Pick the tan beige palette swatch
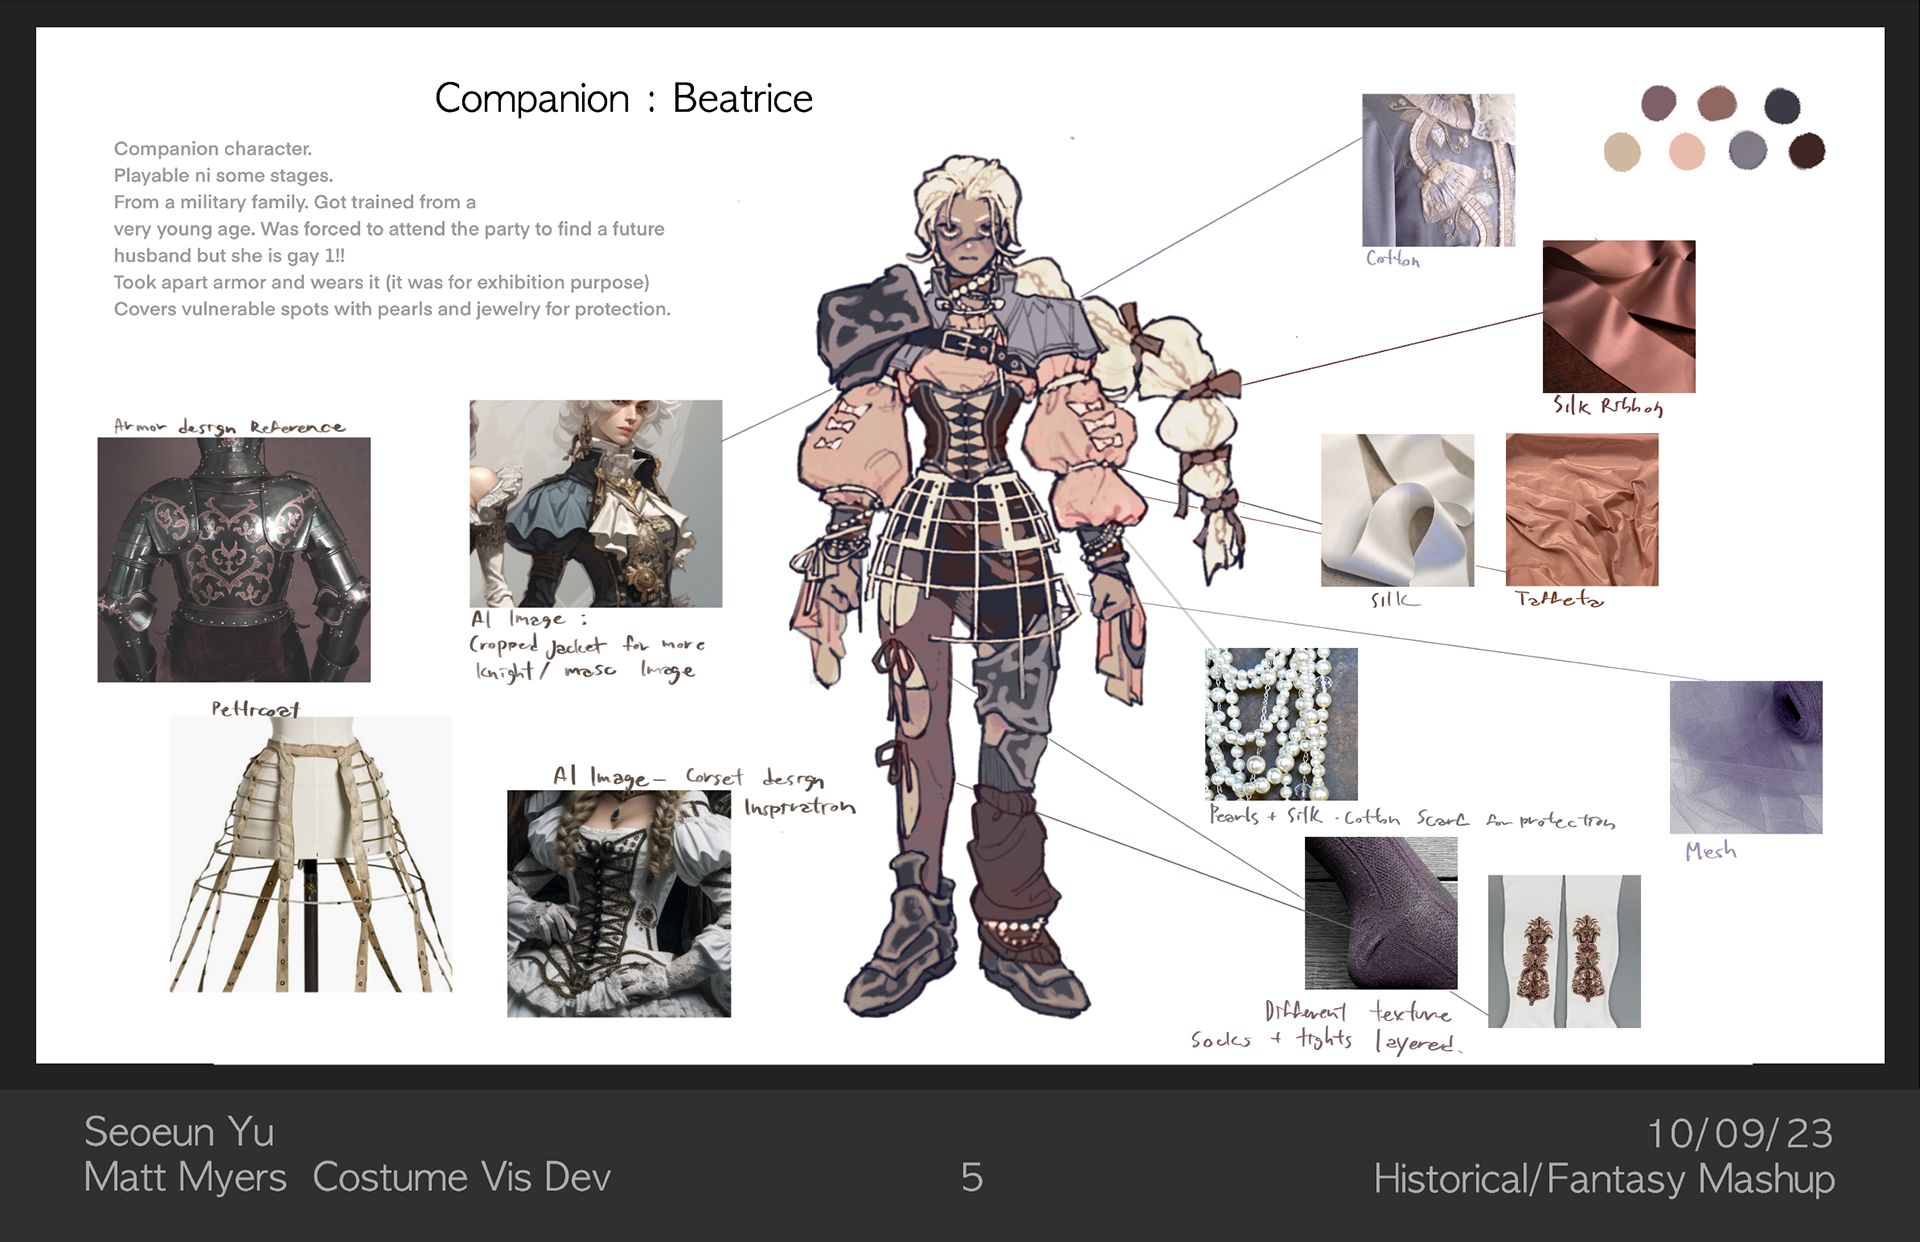 pyautogui.click(x=1622, y=152)
